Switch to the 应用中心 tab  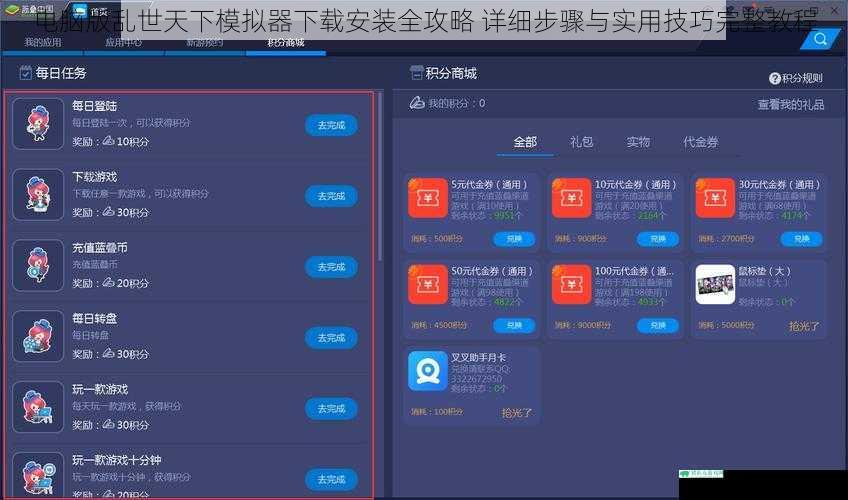(123, 42)
